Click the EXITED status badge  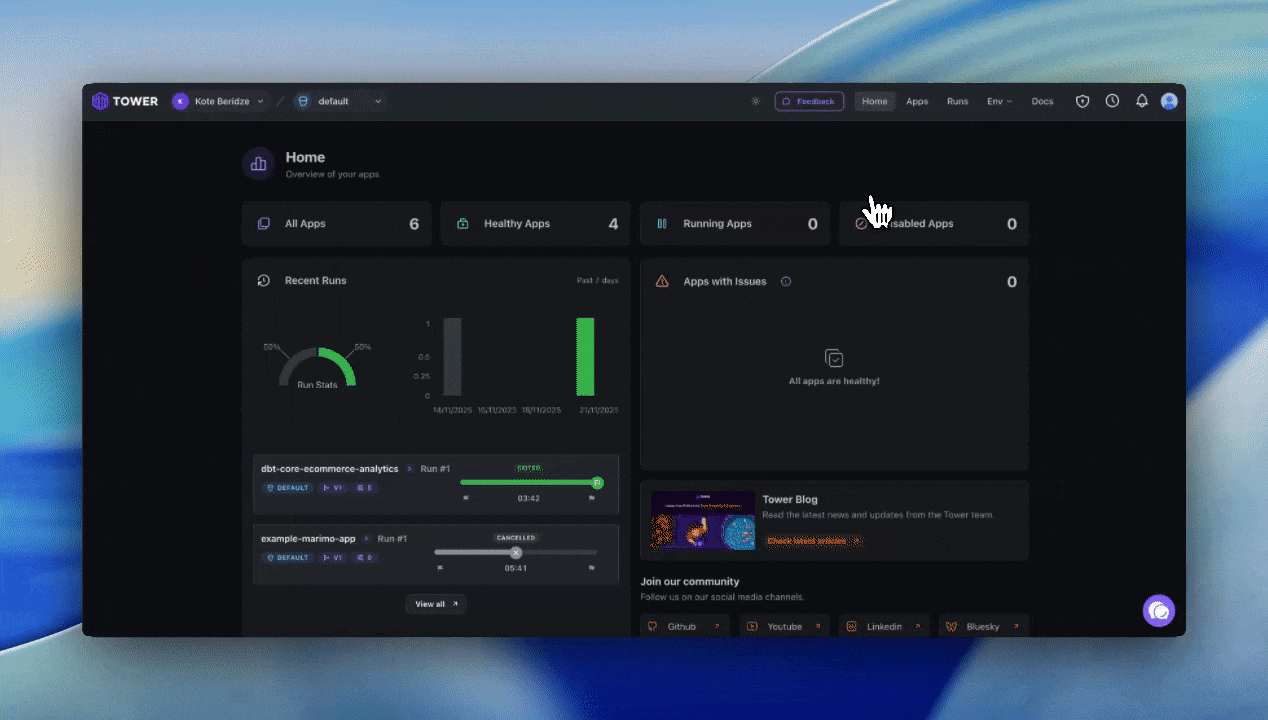click(528, 468)
